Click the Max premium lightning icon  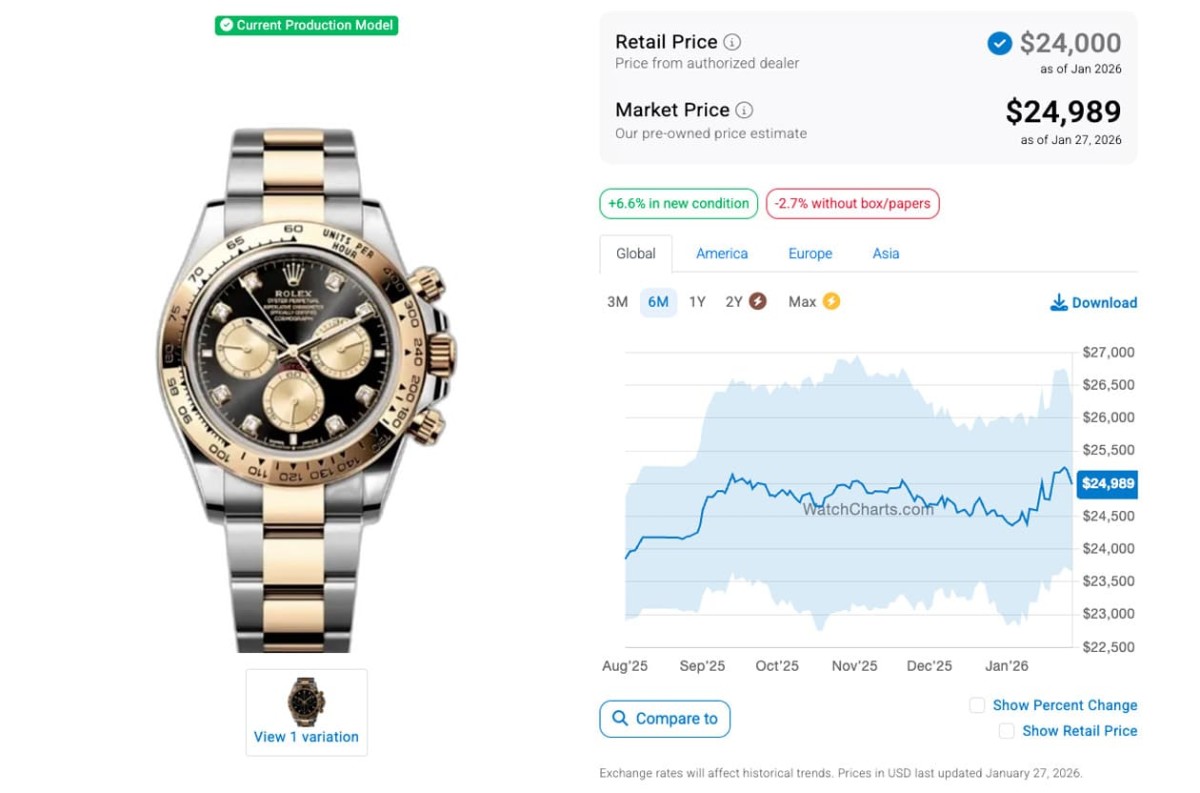[830, 301]
